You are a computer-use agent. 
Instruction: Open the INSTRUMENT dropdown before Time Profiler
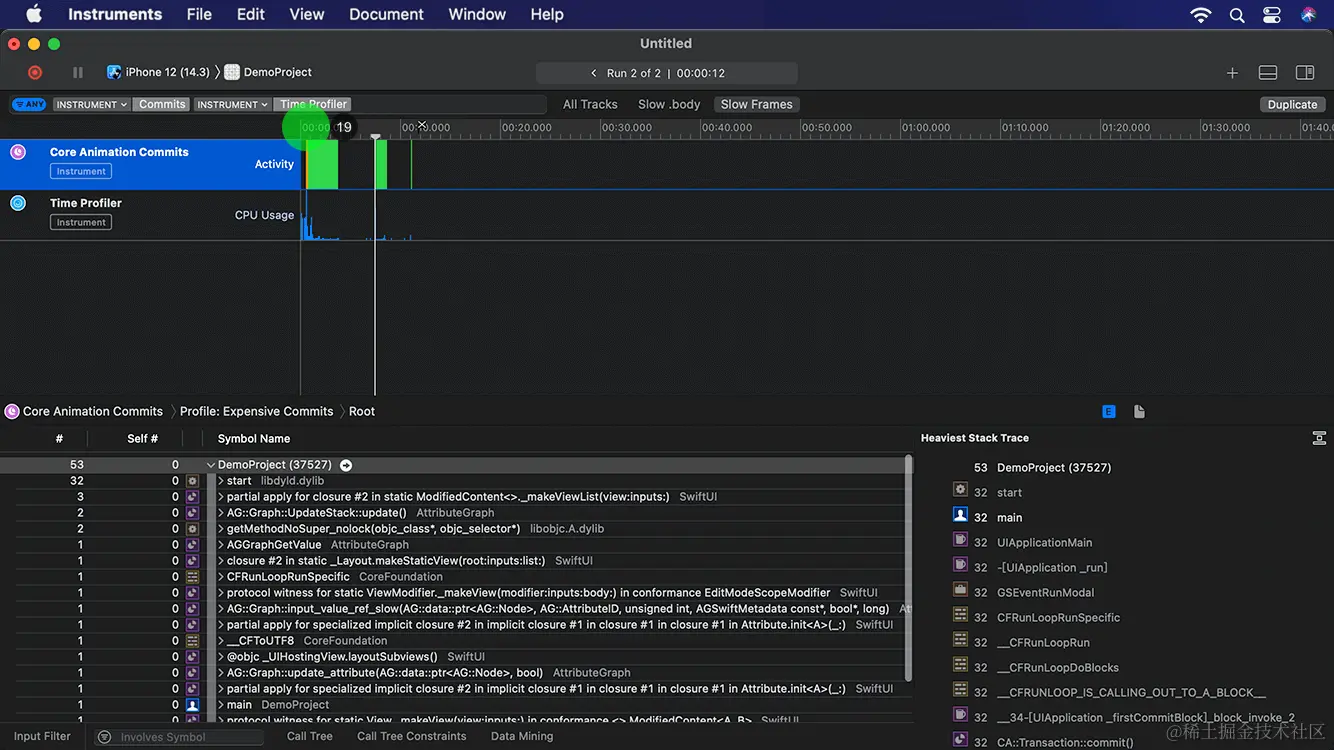(232, 104)
